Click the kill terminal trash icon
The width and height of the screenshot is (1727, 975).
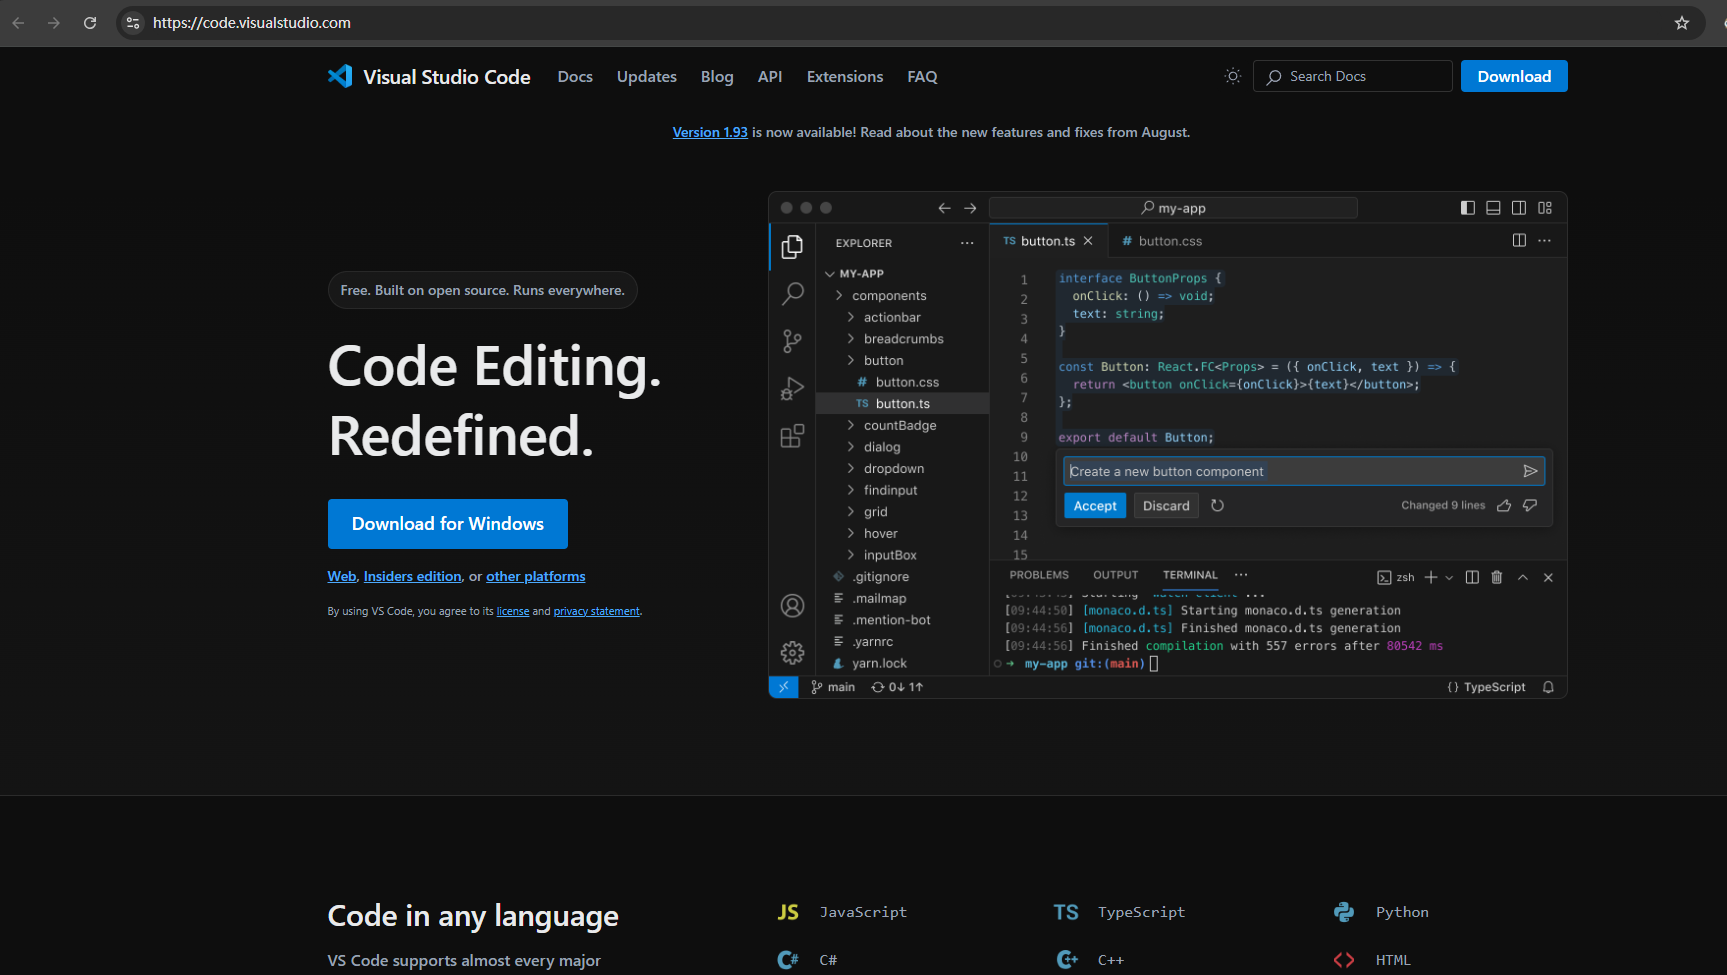1497,577
